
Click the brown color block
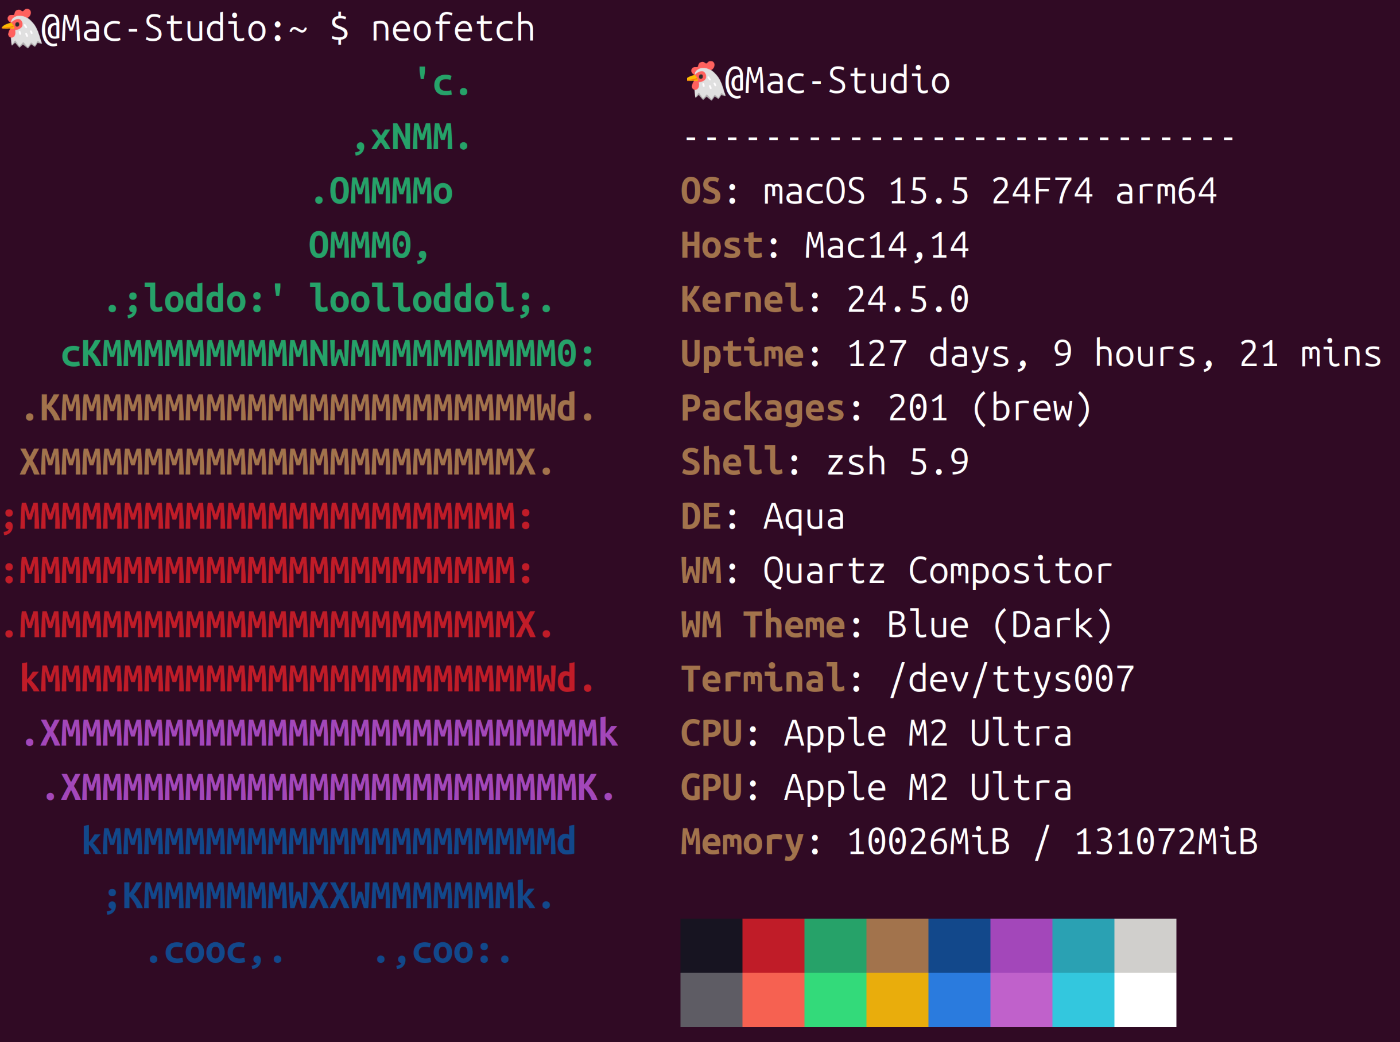[x=897, y=945]
